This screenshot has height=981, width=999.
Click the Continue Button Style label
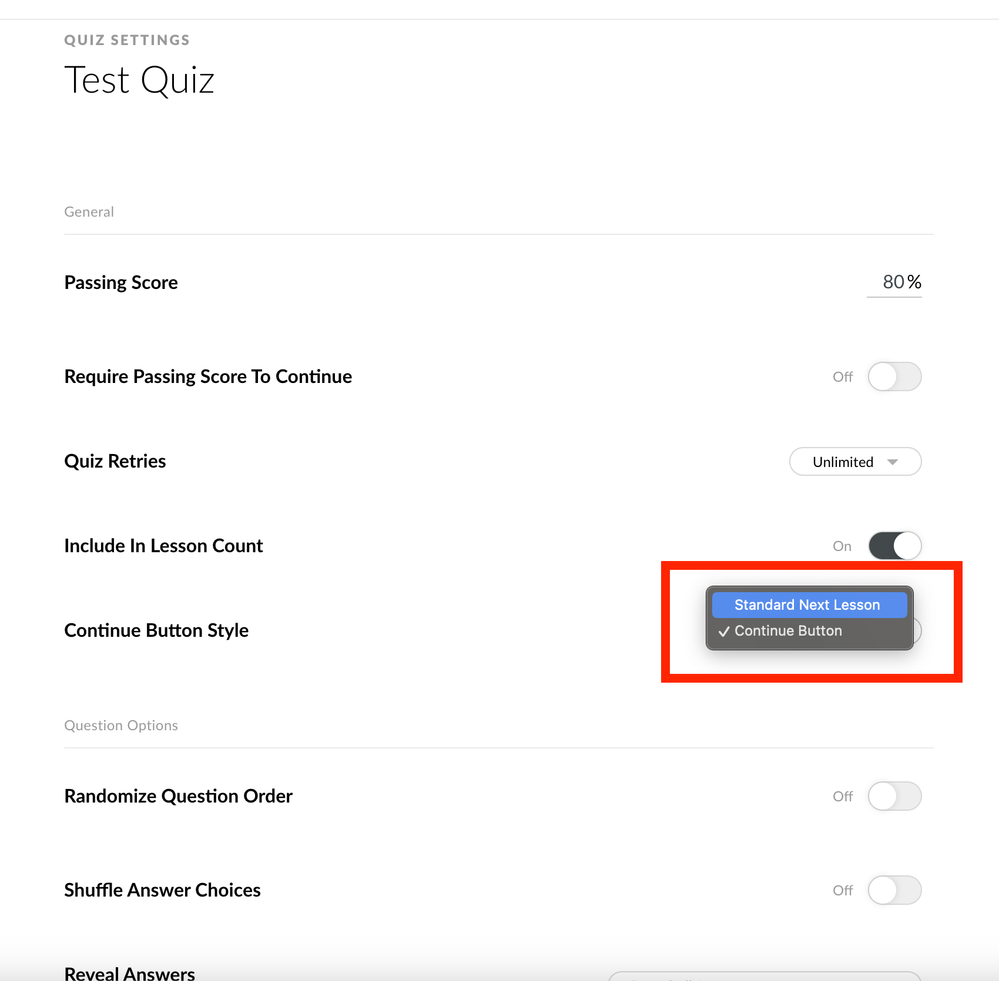pos(156,631)
